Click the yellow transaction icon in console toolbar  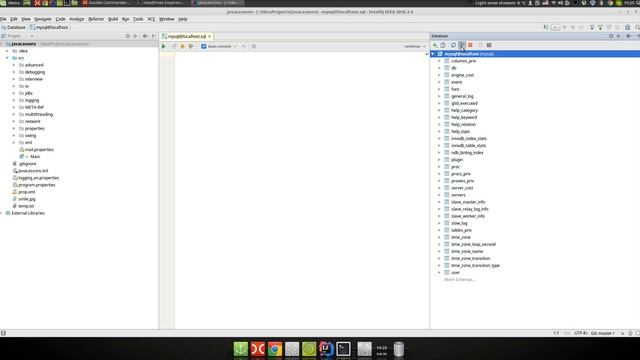pyautogui.click(x=182, y=47)
